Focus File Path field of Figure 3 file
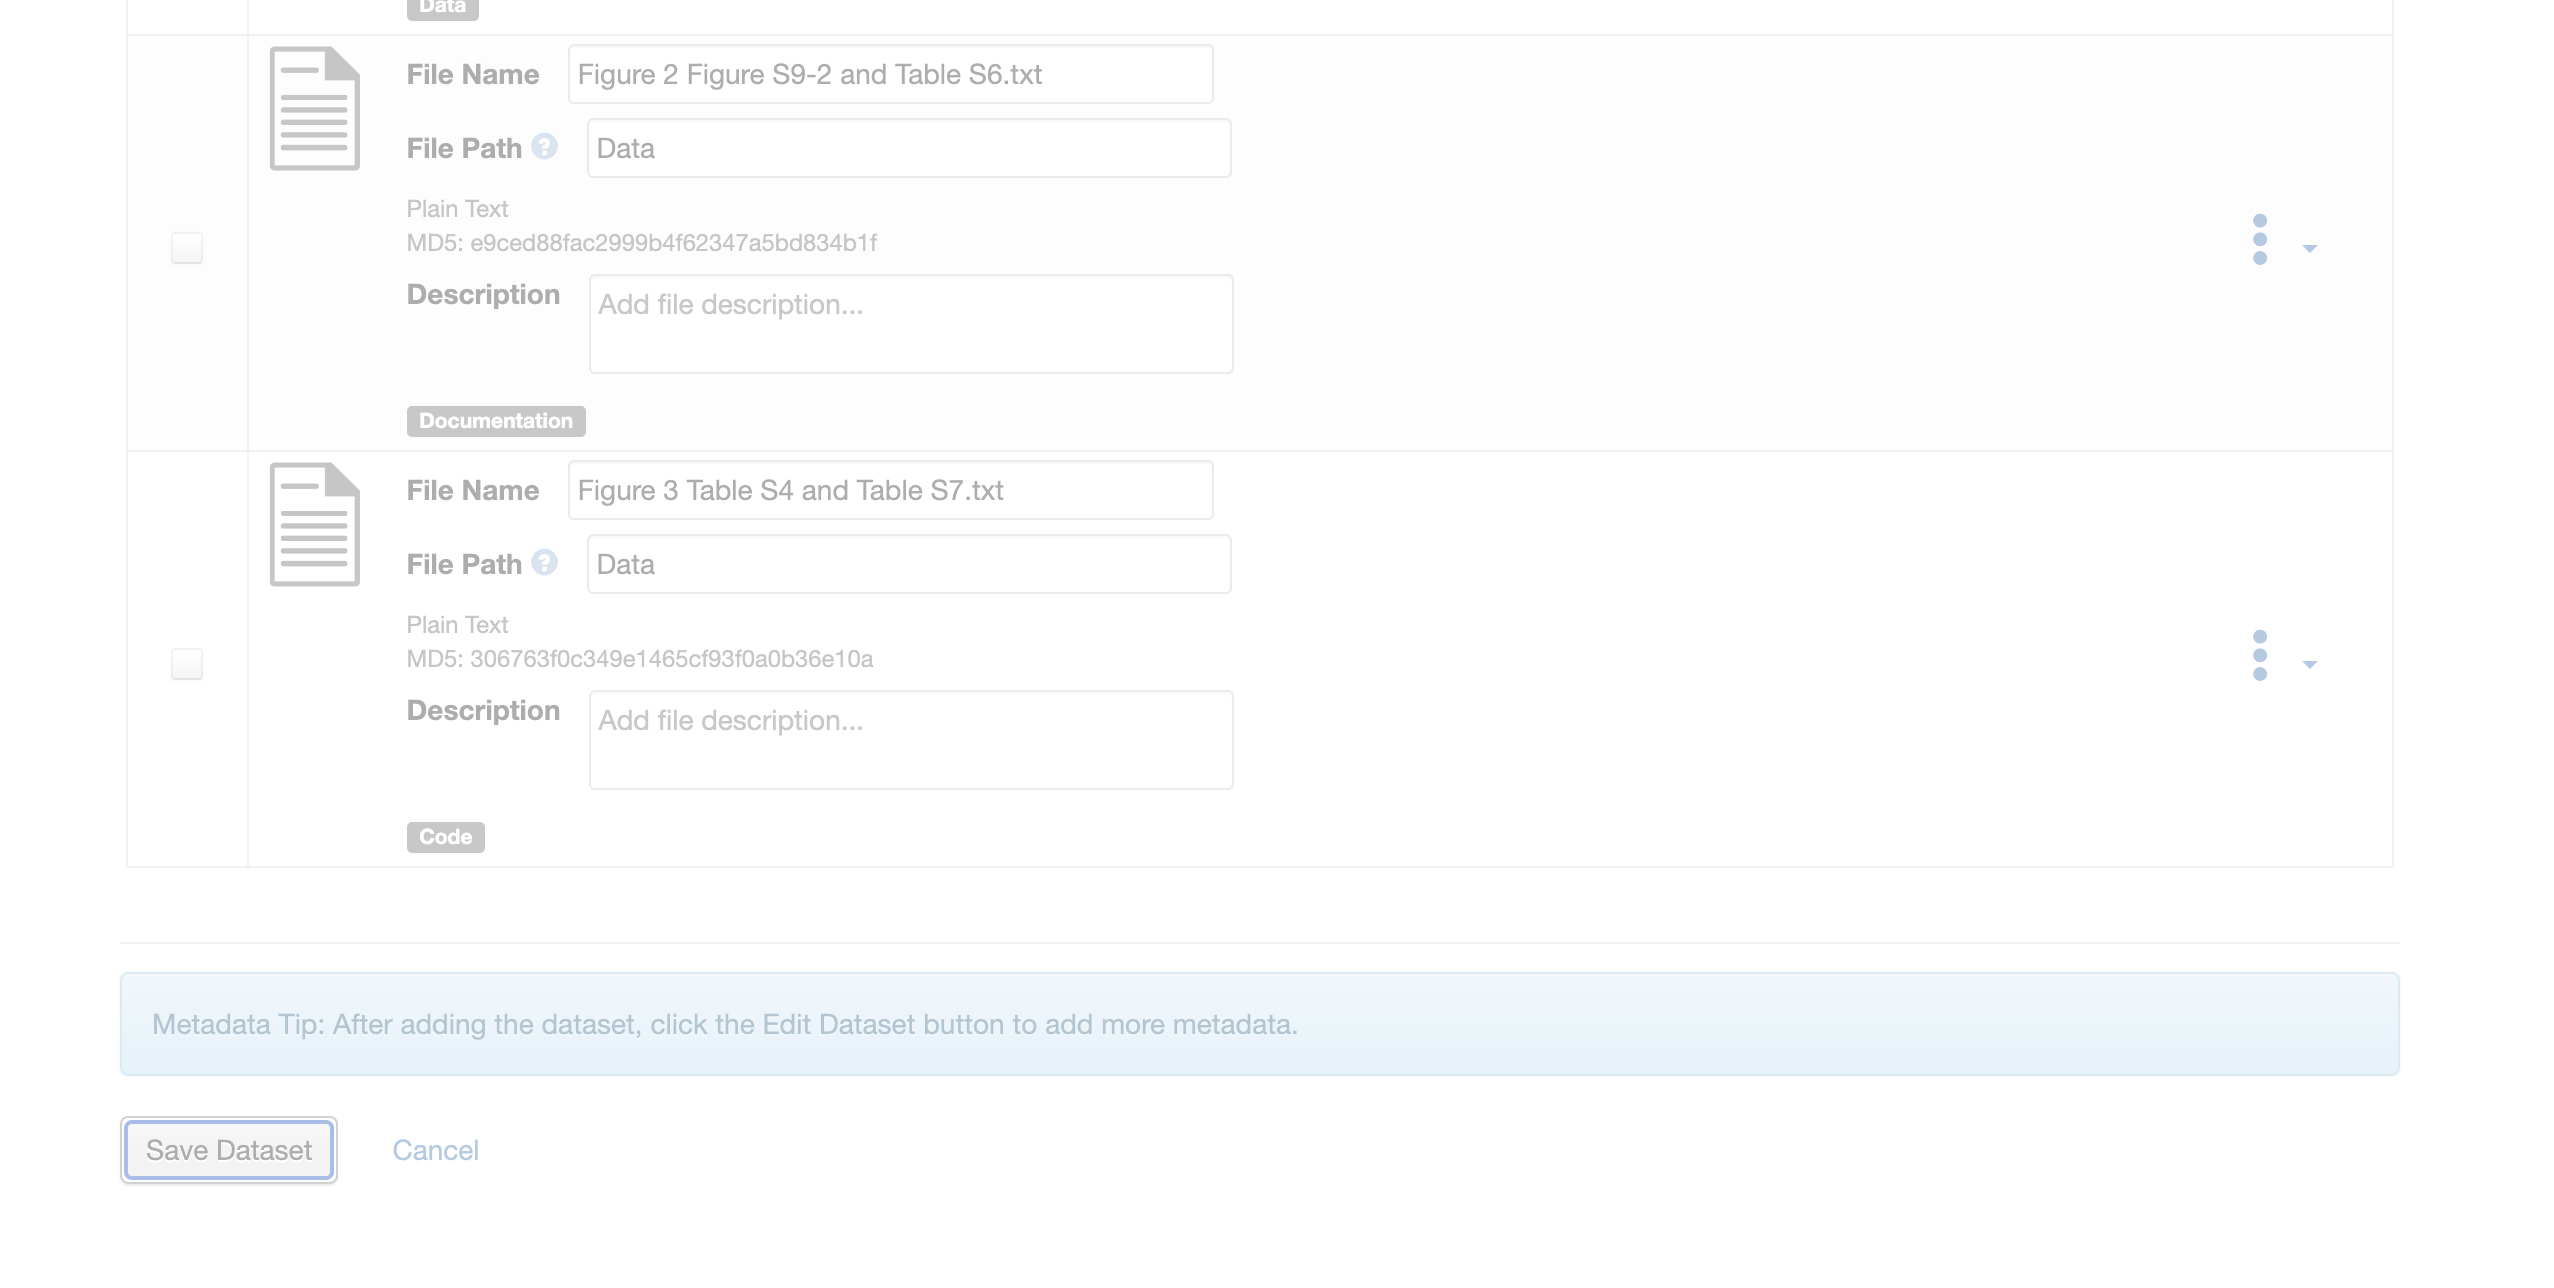Screen dimensions: 2554x1288 coord(908,564)
